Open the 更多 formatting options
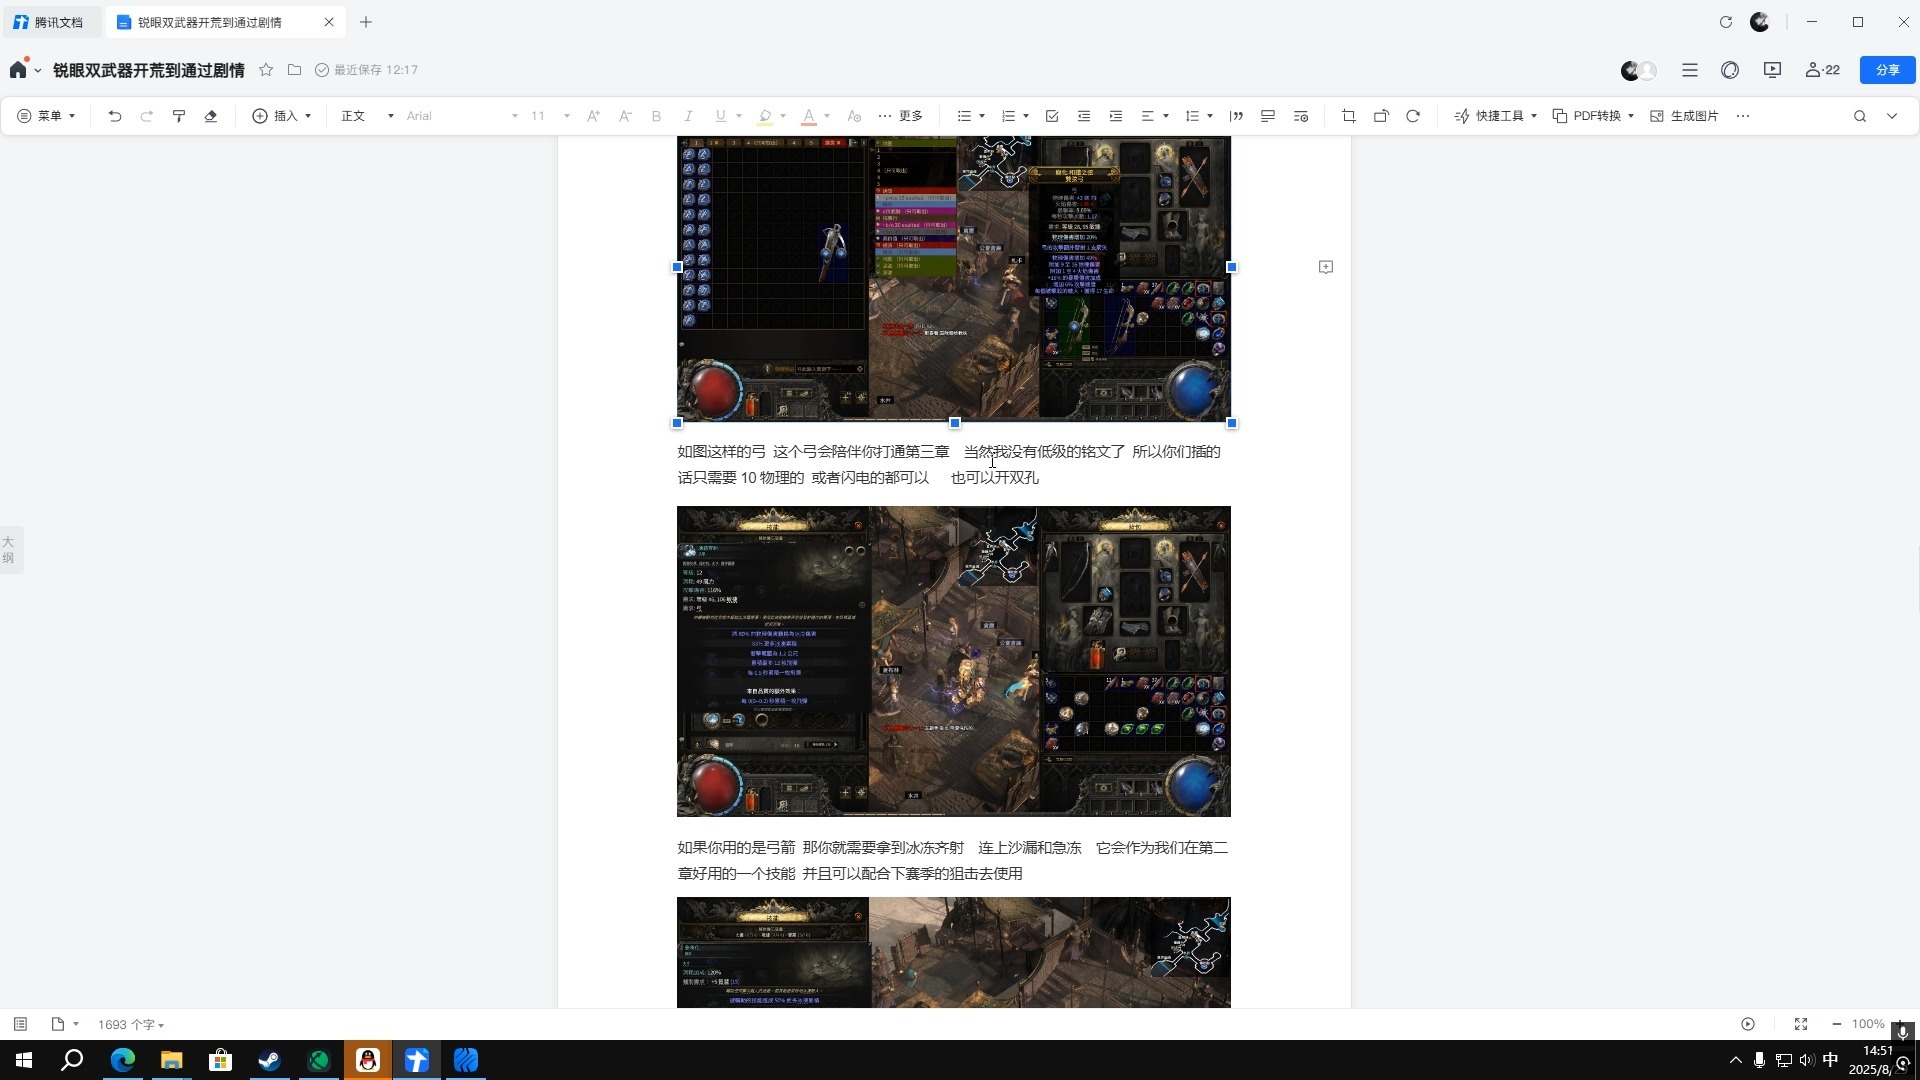 pos(900,116)
